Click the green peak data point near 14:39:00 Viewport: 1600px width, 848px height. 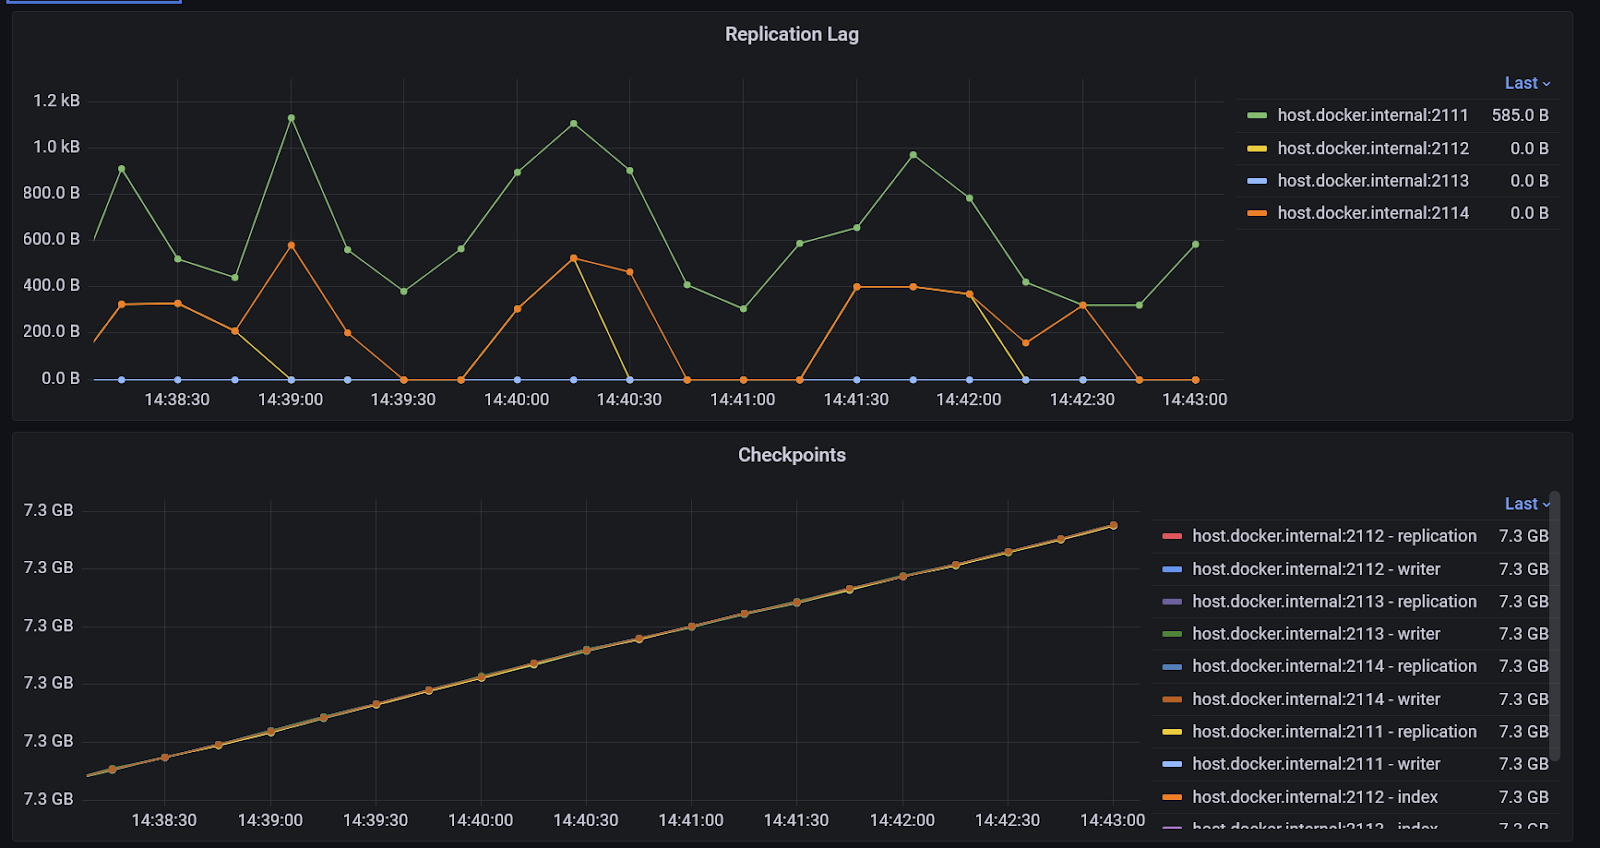(291, 118)
